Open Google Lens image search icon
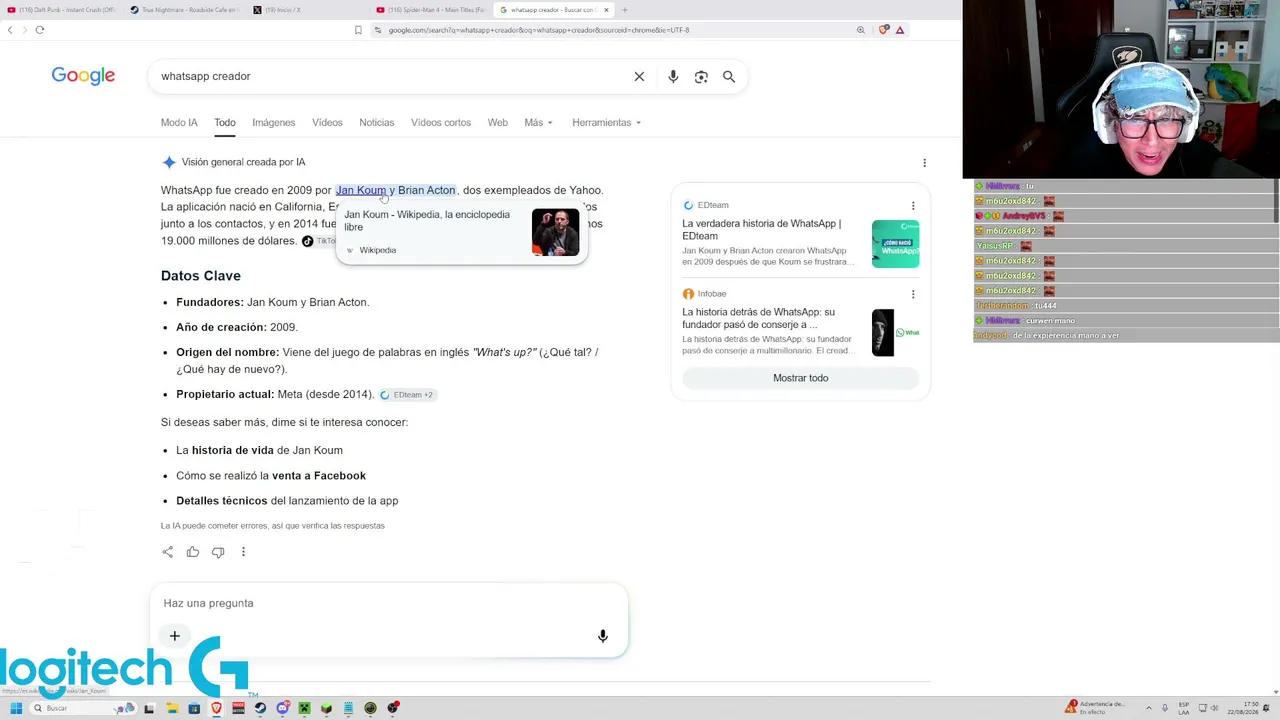 coord(701,76)
